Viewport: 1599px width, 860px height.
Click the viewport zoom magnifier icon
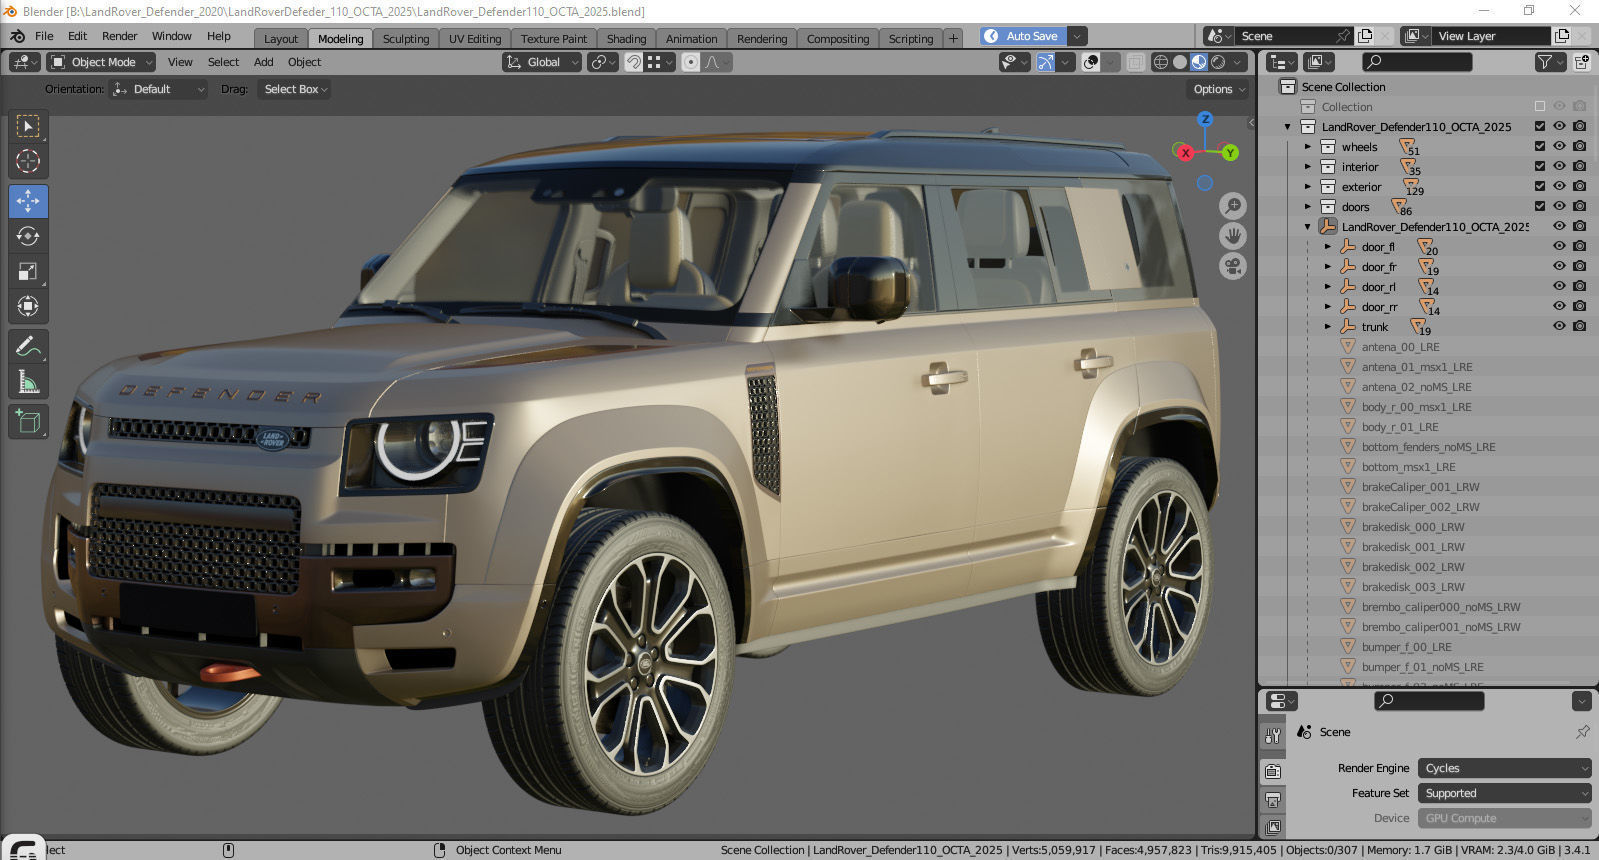pos(1233,206)
